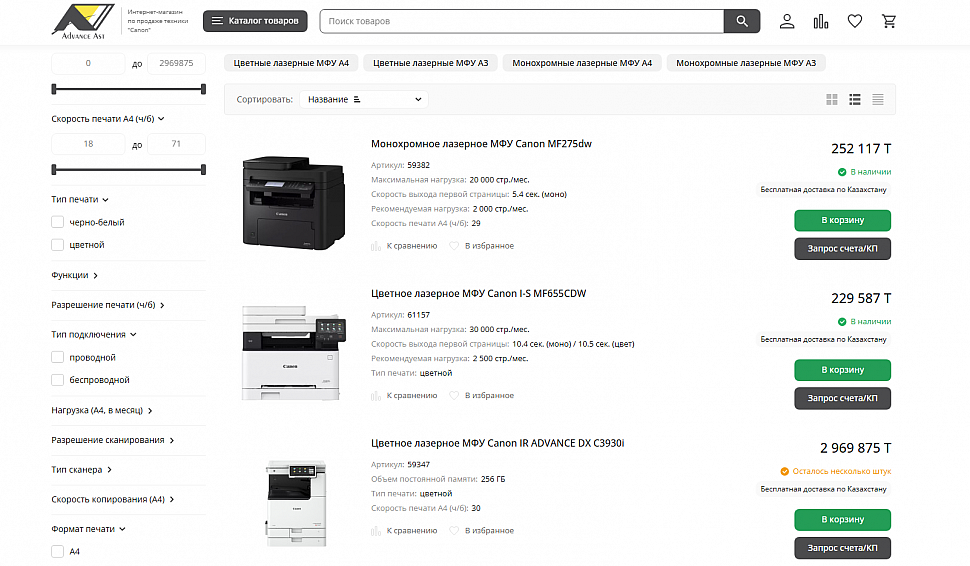Switch to grid tile view
The width and height of the screenshot is (970, 566).
click(832, 100)
